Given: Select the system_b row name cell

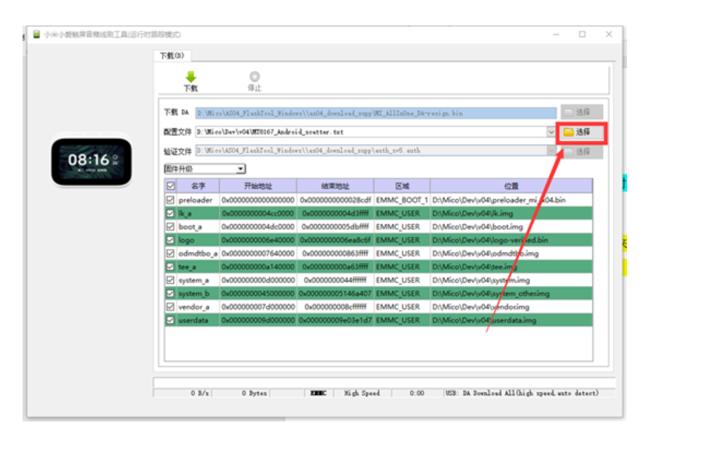Looking at the screenshot, I should 198,293.
